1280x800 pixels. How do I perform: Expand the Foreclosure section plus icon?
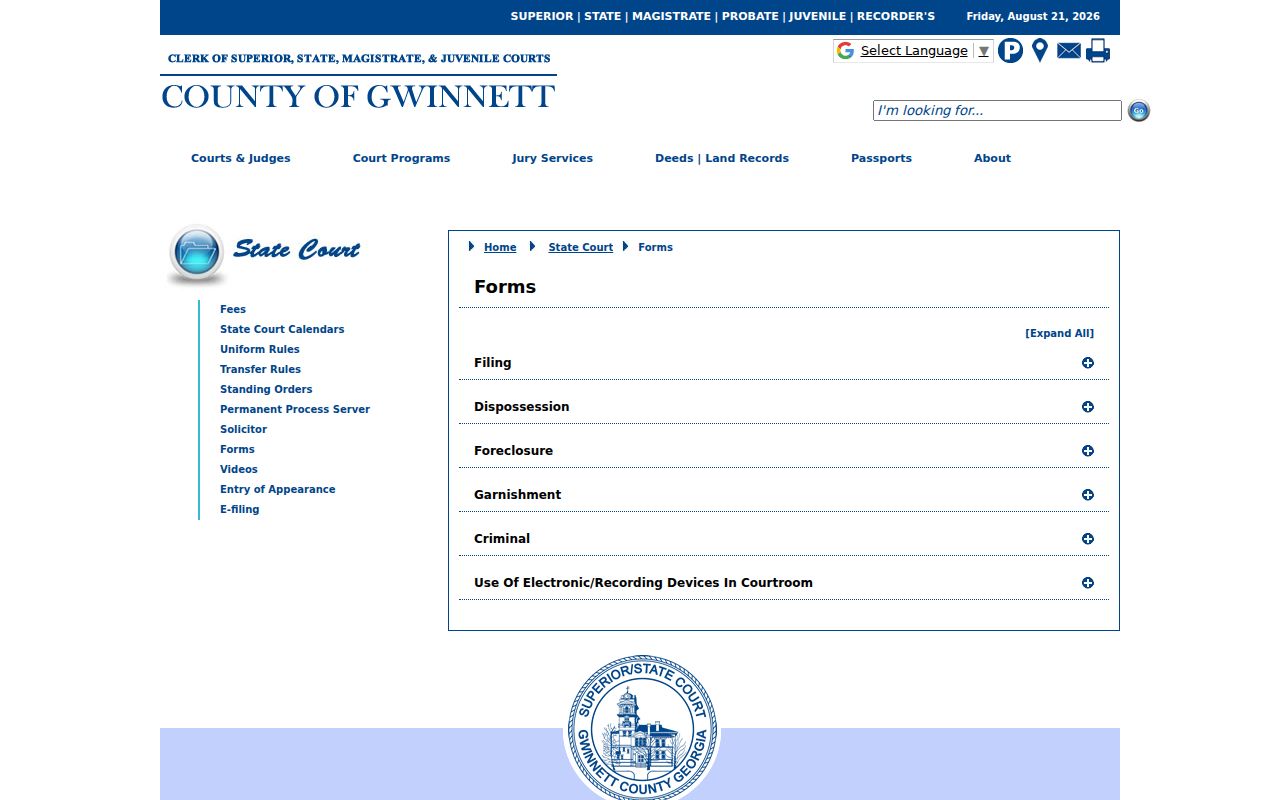(x=1088, y=451)
